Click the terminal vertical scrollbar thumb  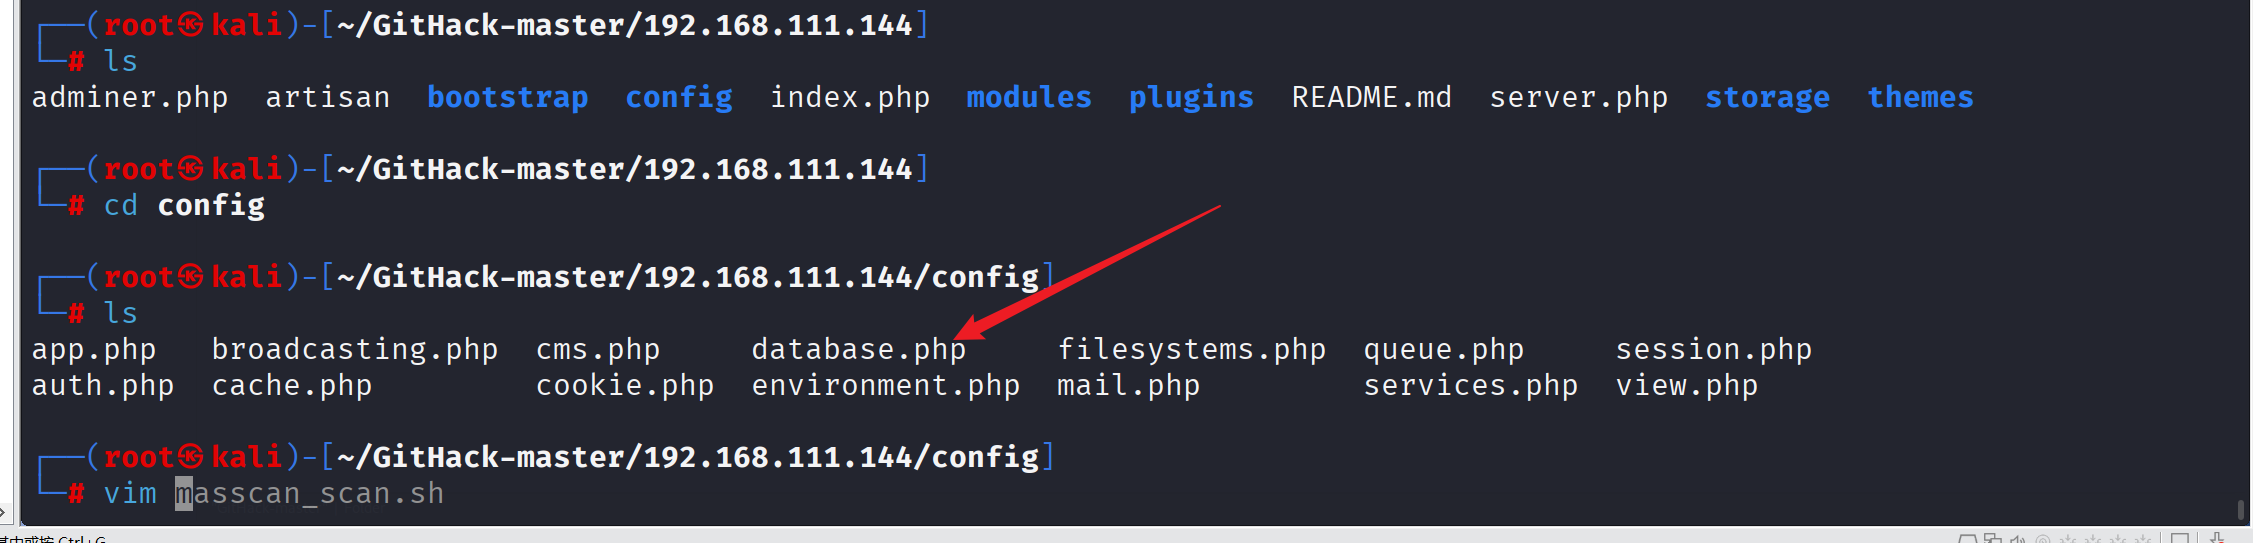[2241, 510]
